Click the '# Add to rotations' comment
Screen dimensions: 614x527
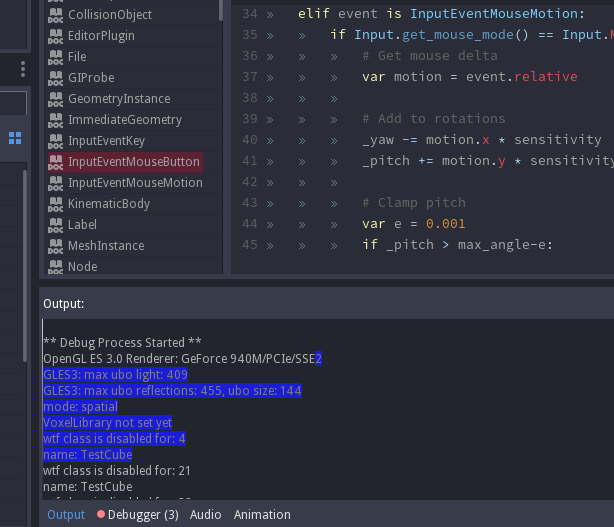(x=433, y=119)
